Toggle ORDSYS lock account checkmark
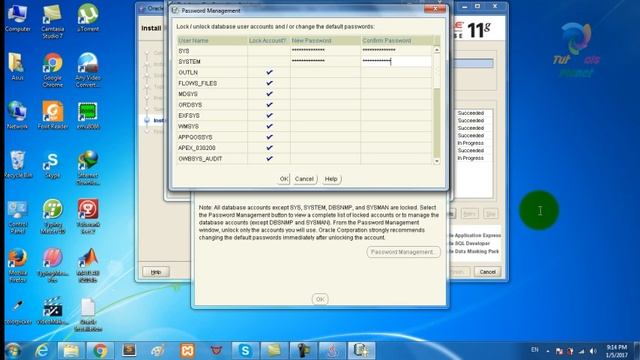This screenshot has width=640, height=360. click(269, 104)
